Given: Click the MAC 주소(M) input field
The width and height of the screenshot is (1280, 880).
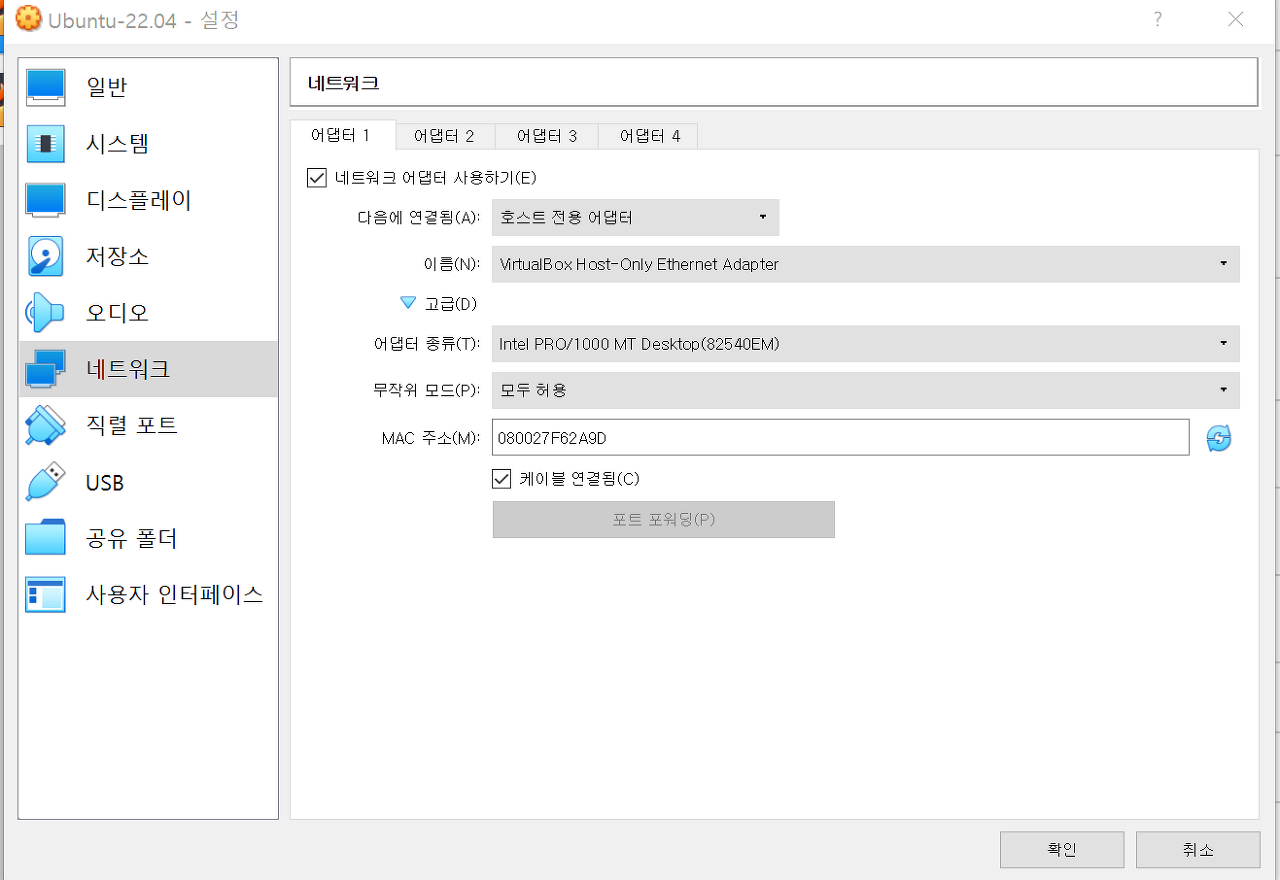Looking at the screenshot, I should point(840,437).
